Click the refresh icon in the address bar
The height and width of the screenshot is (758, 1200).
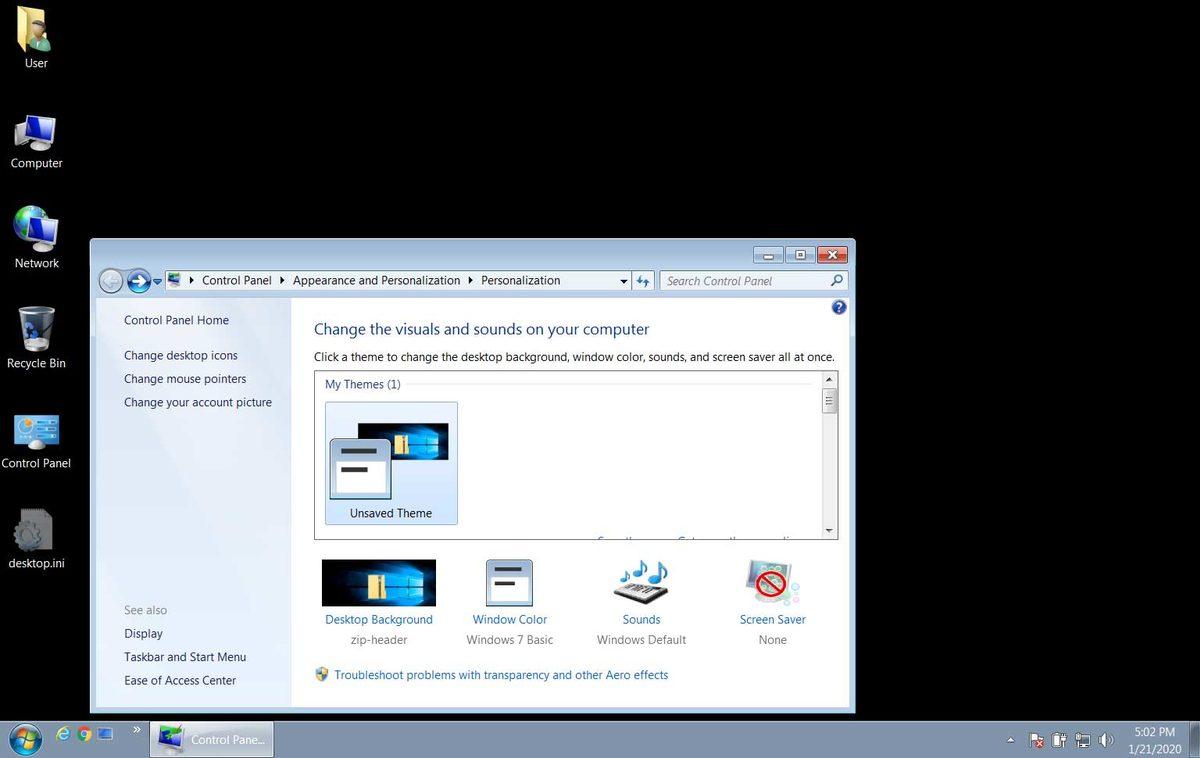click(643, 281)
